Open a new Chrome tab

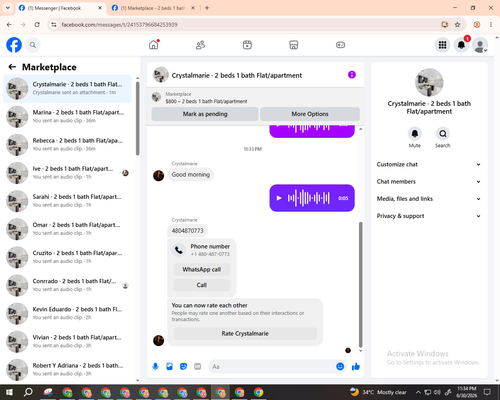tap(207, 8)
